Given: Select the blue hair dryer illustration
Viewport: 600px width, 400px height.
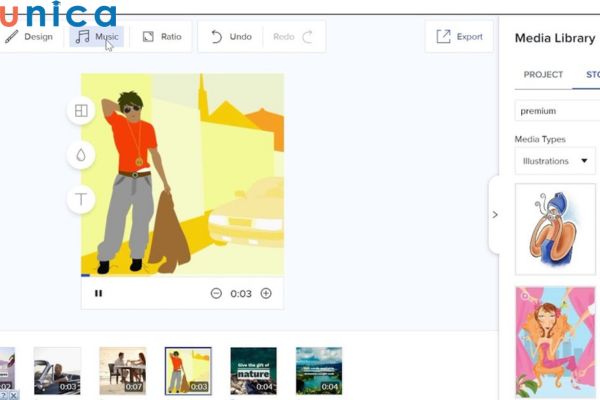Looking at the screenshot, I should 555,229.
